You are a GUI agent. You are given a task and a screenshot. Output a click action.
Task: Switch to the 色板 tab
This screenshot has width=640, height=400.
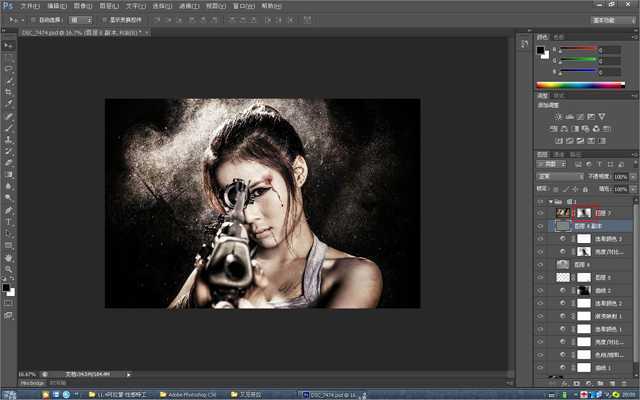[x=559, y=37]
